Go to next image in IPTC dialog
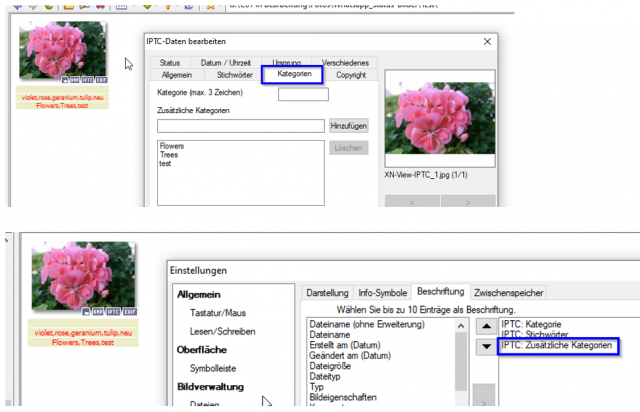Viewport: 640px width, 412px height. click(x=468, y=202)
